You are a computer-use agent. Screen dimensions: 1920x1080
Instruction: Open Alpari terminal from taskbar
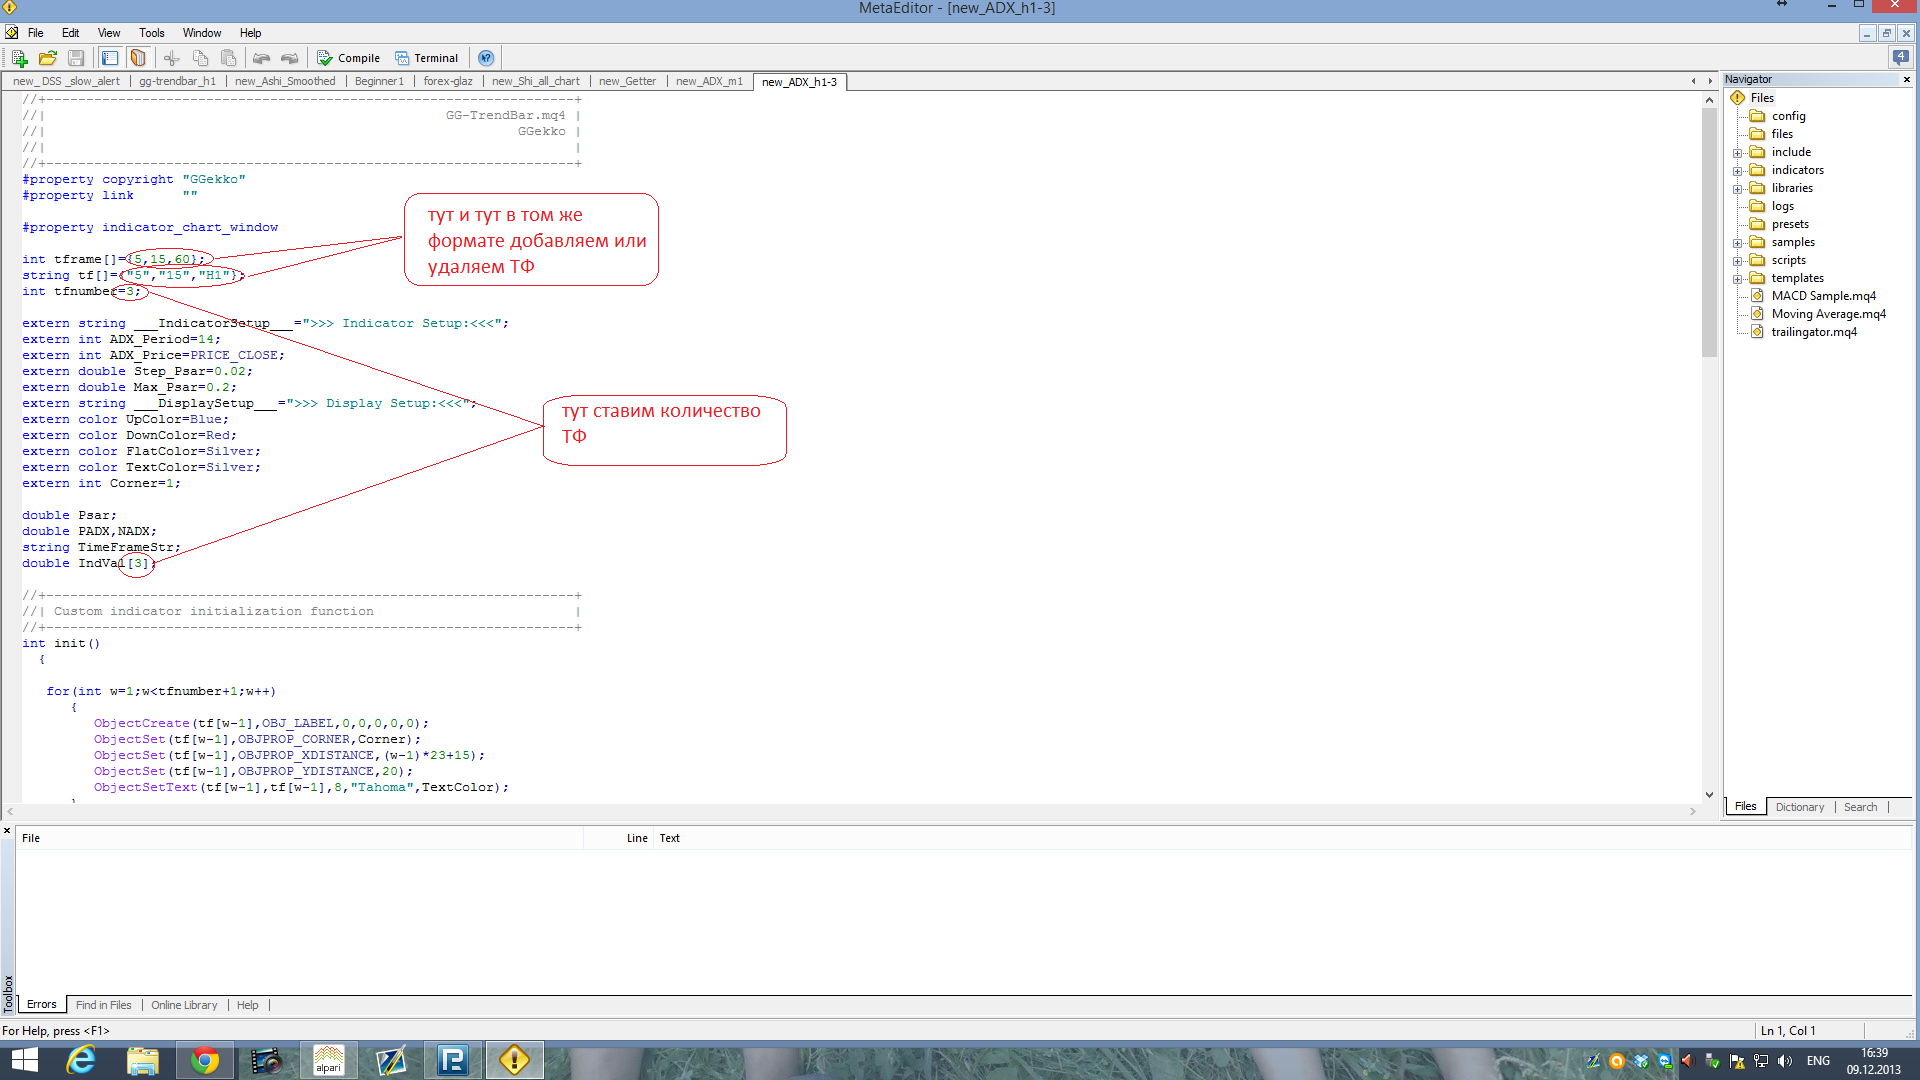[328, 1060]
